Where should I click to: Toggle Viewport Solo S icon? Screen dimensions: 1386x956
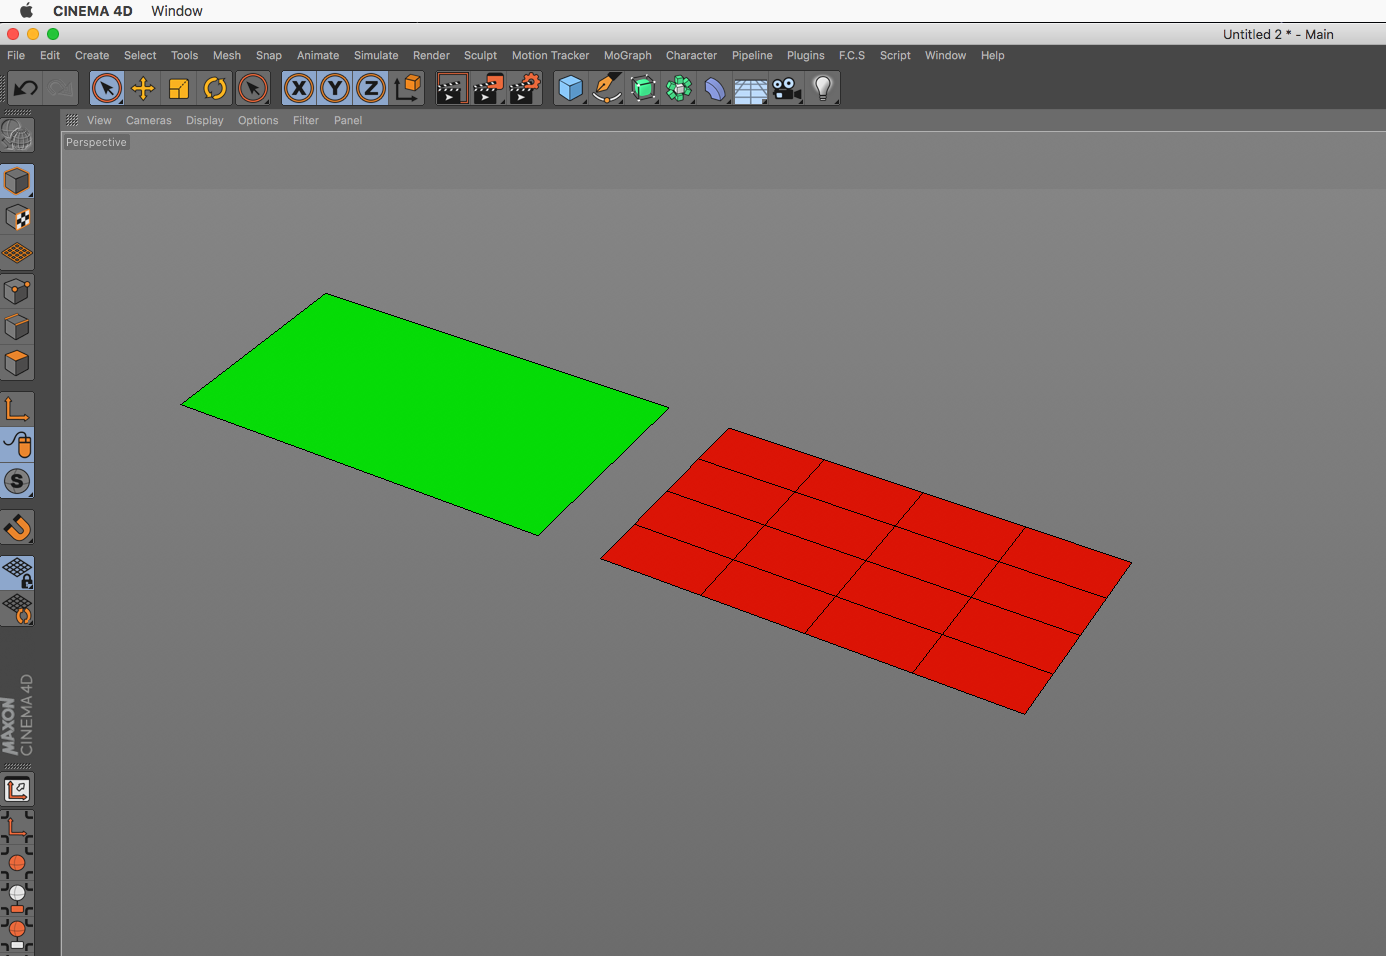point(17,481)
